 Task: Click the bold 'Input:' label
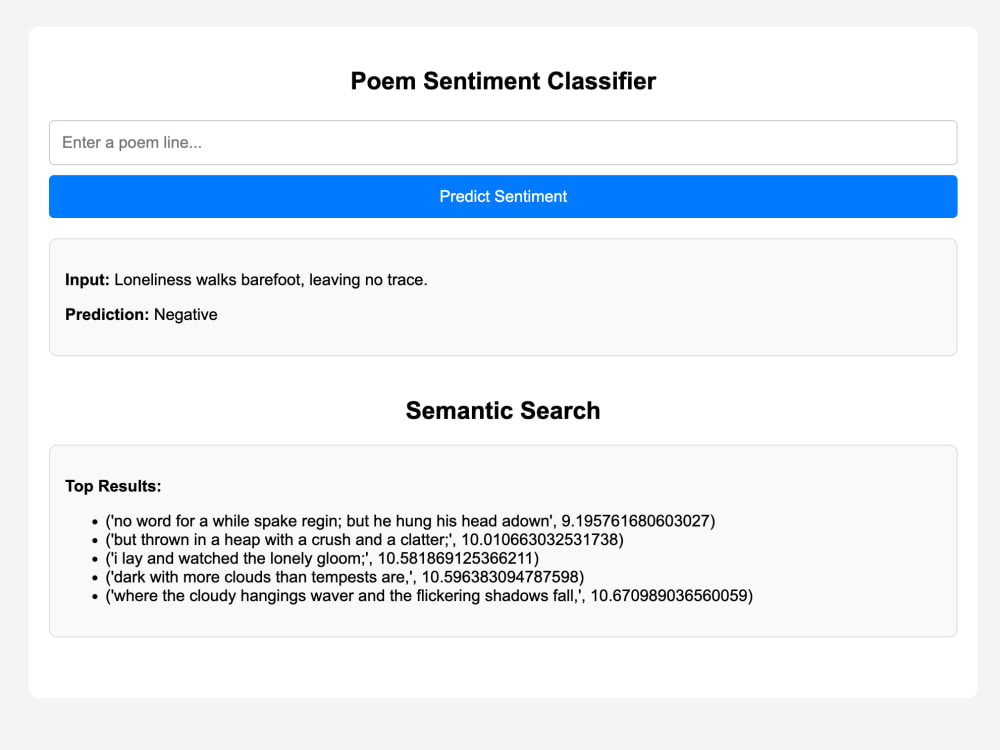click(87, 280)
